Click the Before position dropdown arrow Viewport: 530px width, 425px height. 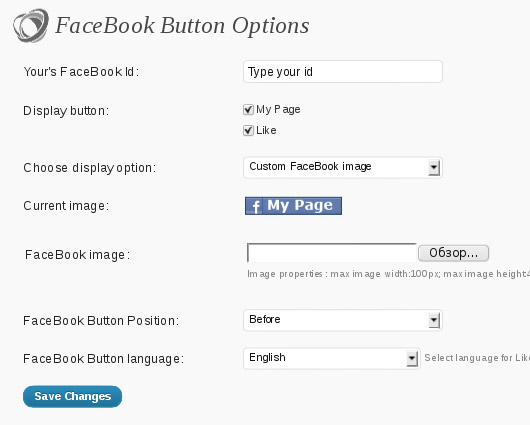(x=434, y=321)
